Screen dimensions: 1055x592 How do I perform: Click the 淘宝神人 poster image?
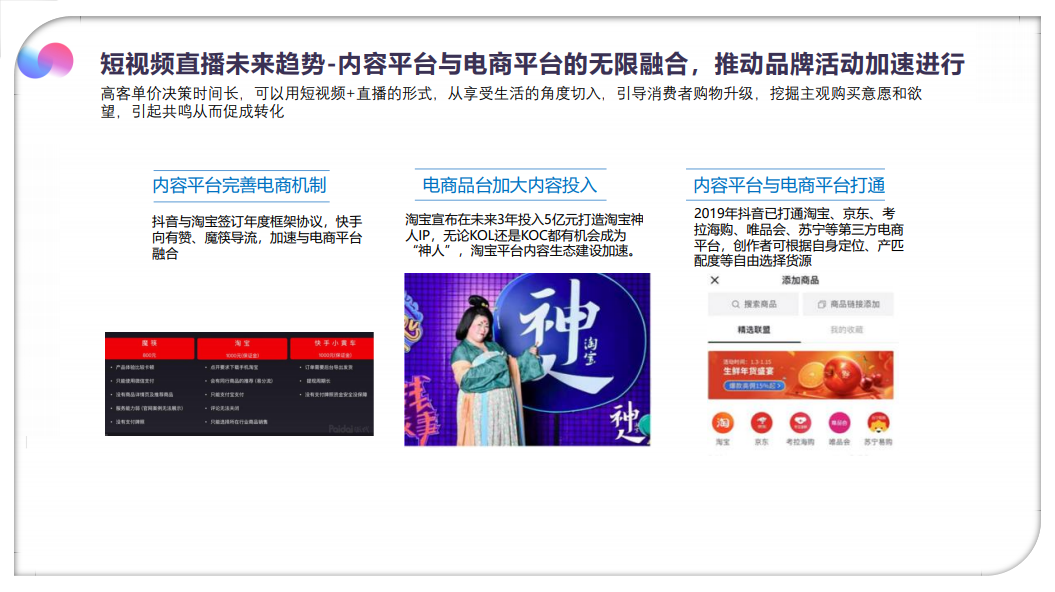(x=527, y=359)
